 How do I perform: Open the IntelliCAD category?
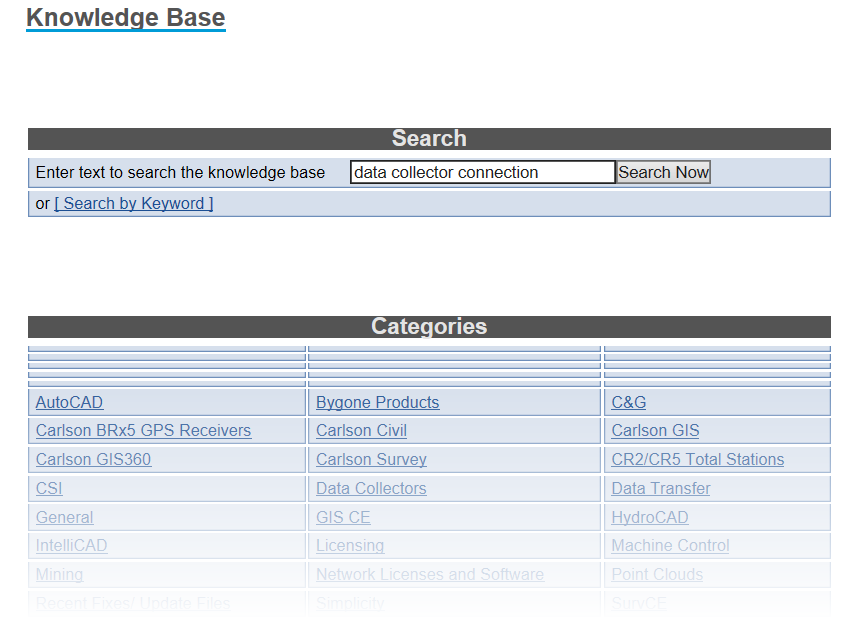pos(71,545)
